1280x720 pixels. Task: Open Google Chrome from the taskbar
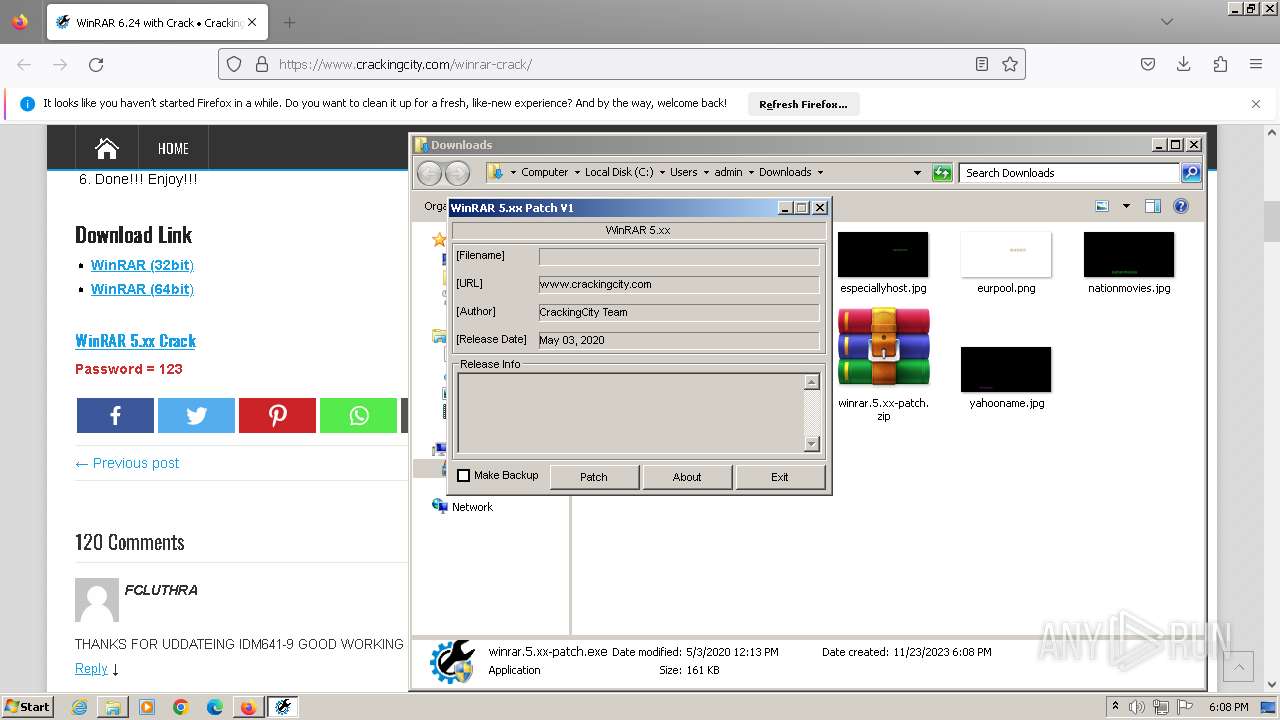(x=181, y=707)
